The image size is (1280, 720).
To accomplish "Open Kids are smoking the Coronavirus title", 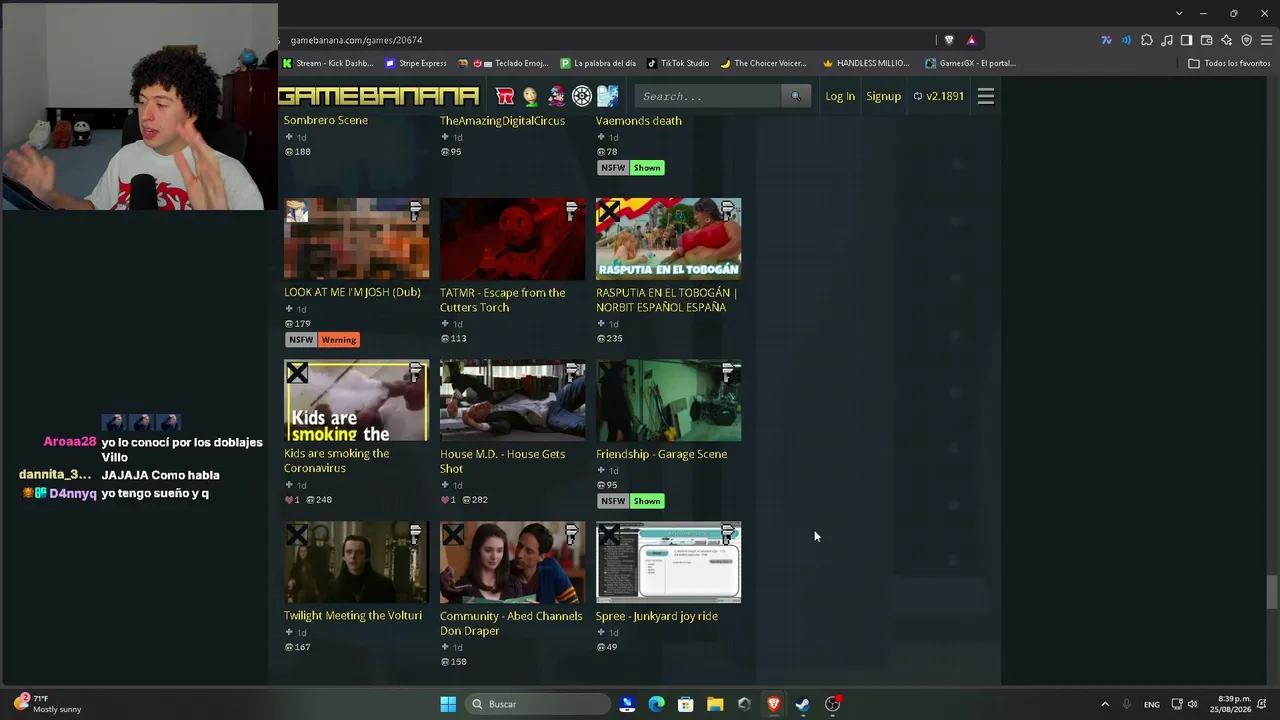I will tap(337, 461).
